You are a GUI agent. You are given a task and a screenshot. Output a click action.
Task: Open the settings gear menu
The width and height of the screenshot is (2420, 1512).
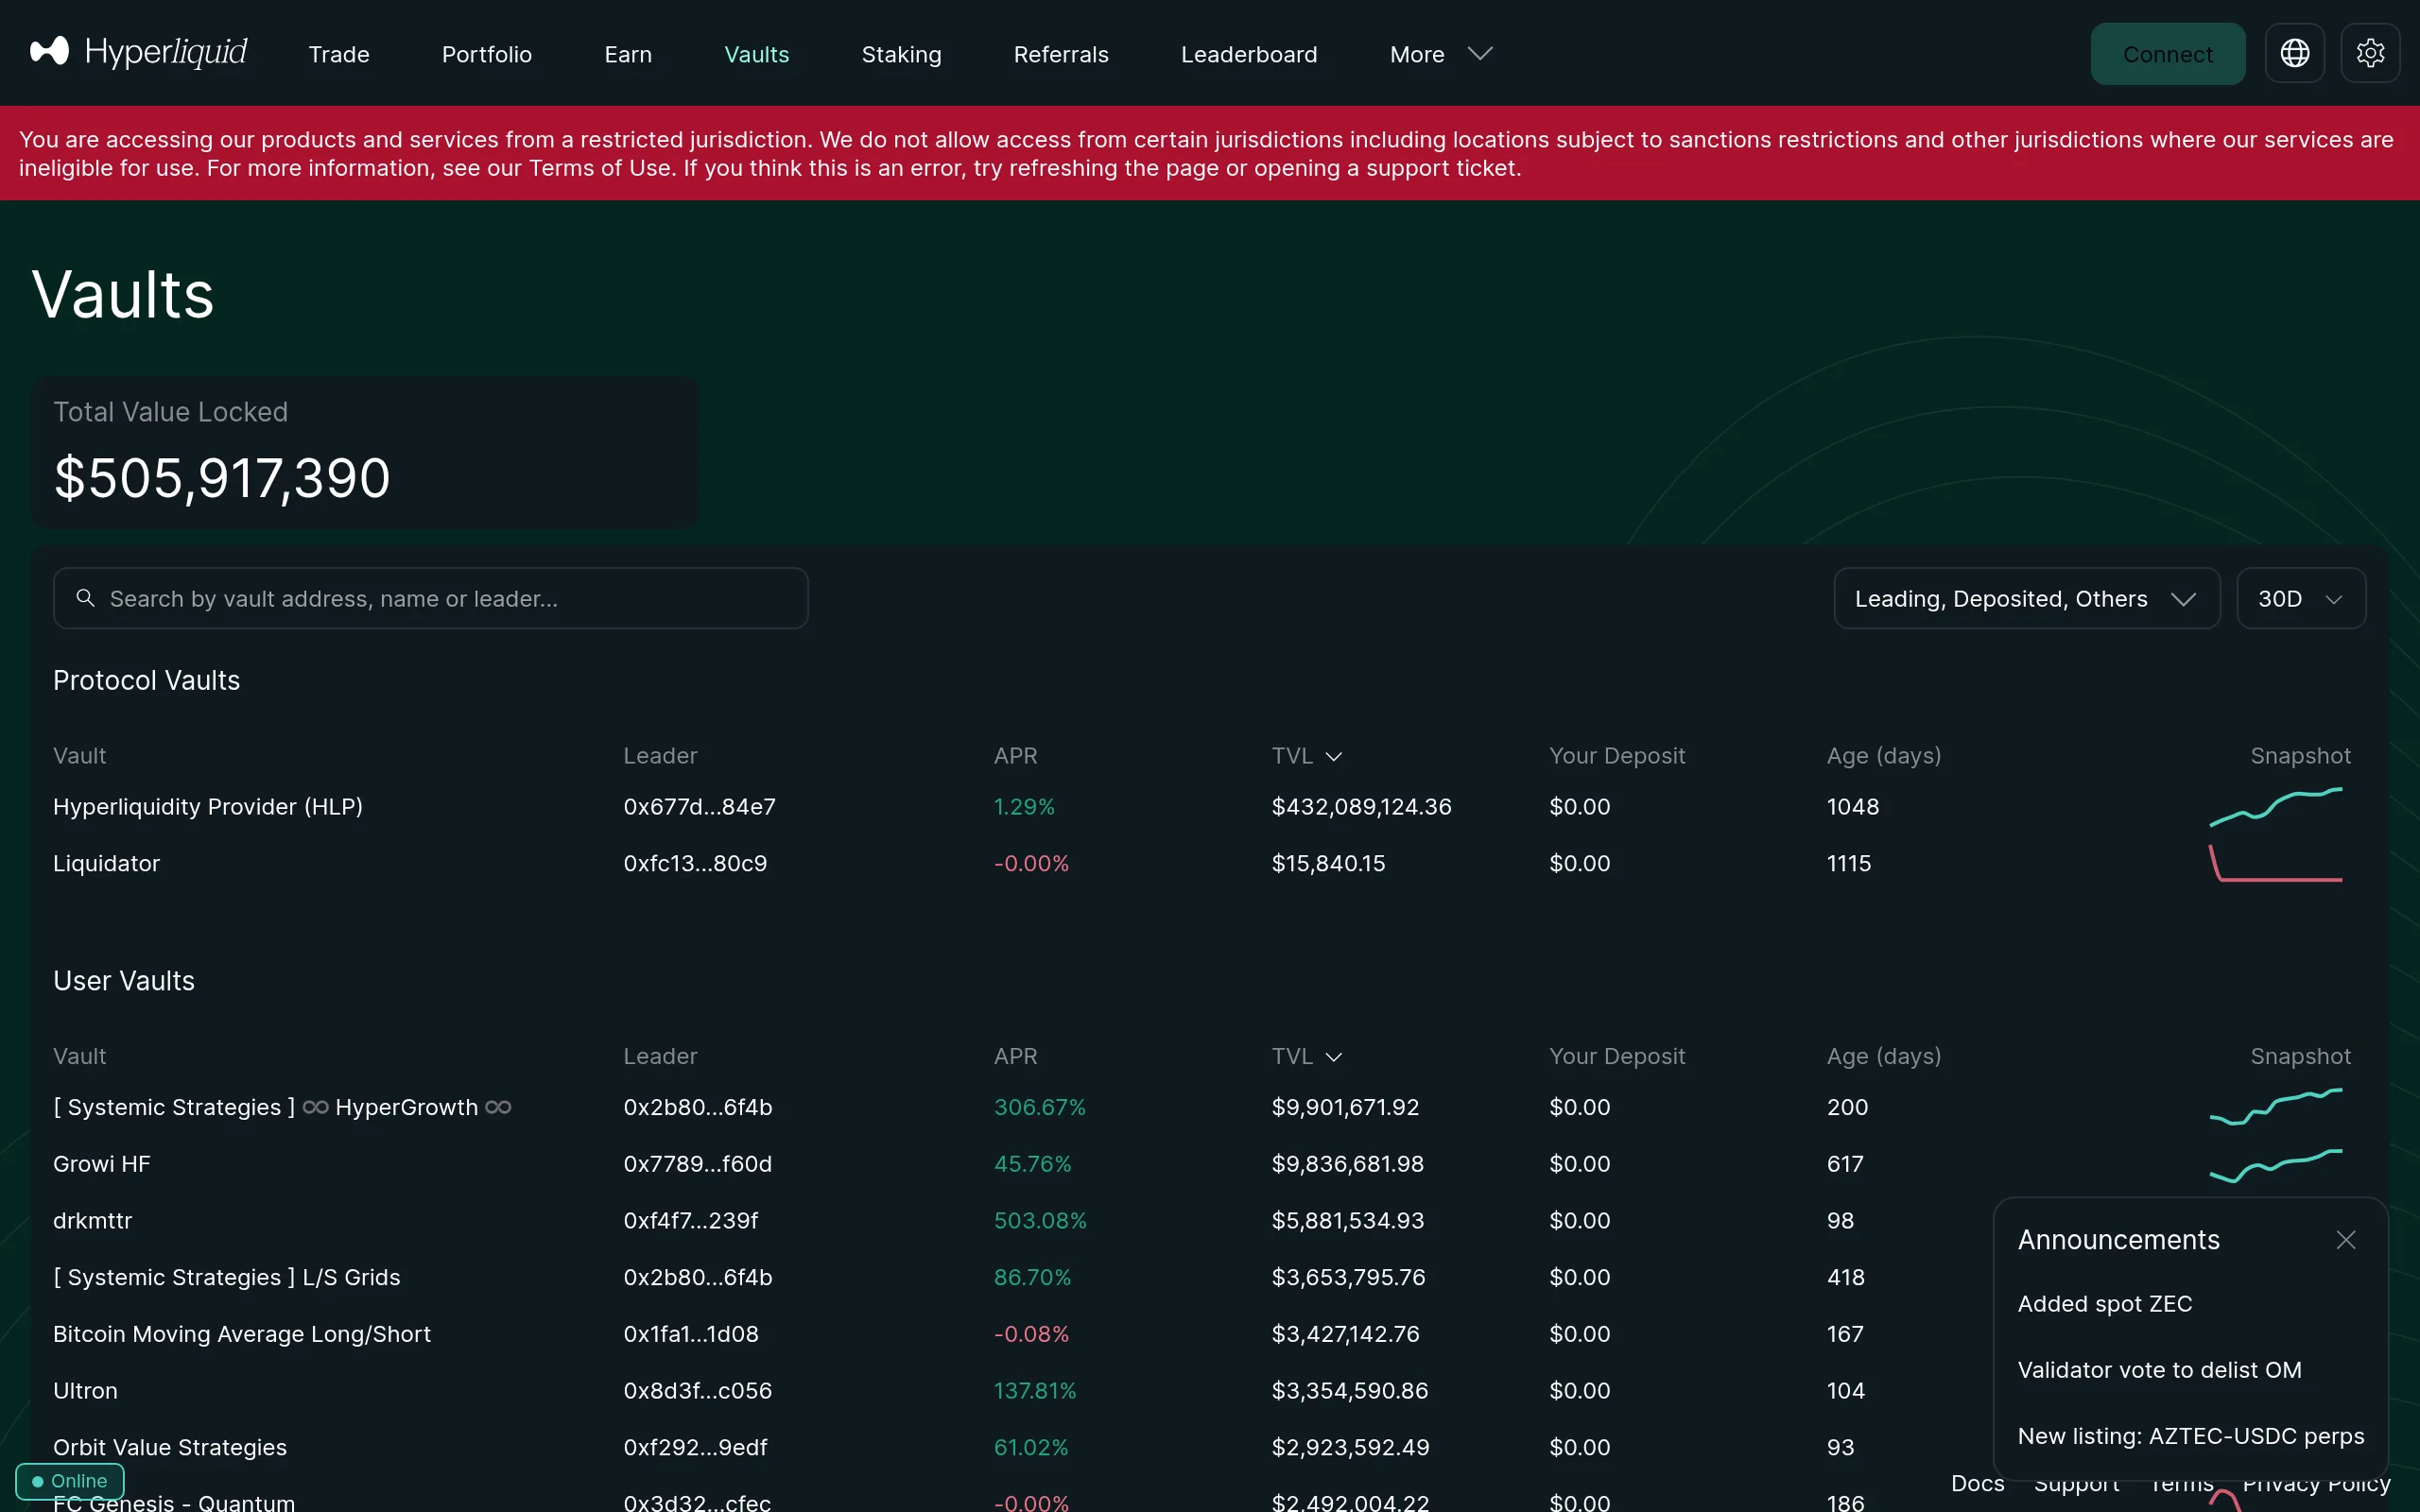point(2371,53)
